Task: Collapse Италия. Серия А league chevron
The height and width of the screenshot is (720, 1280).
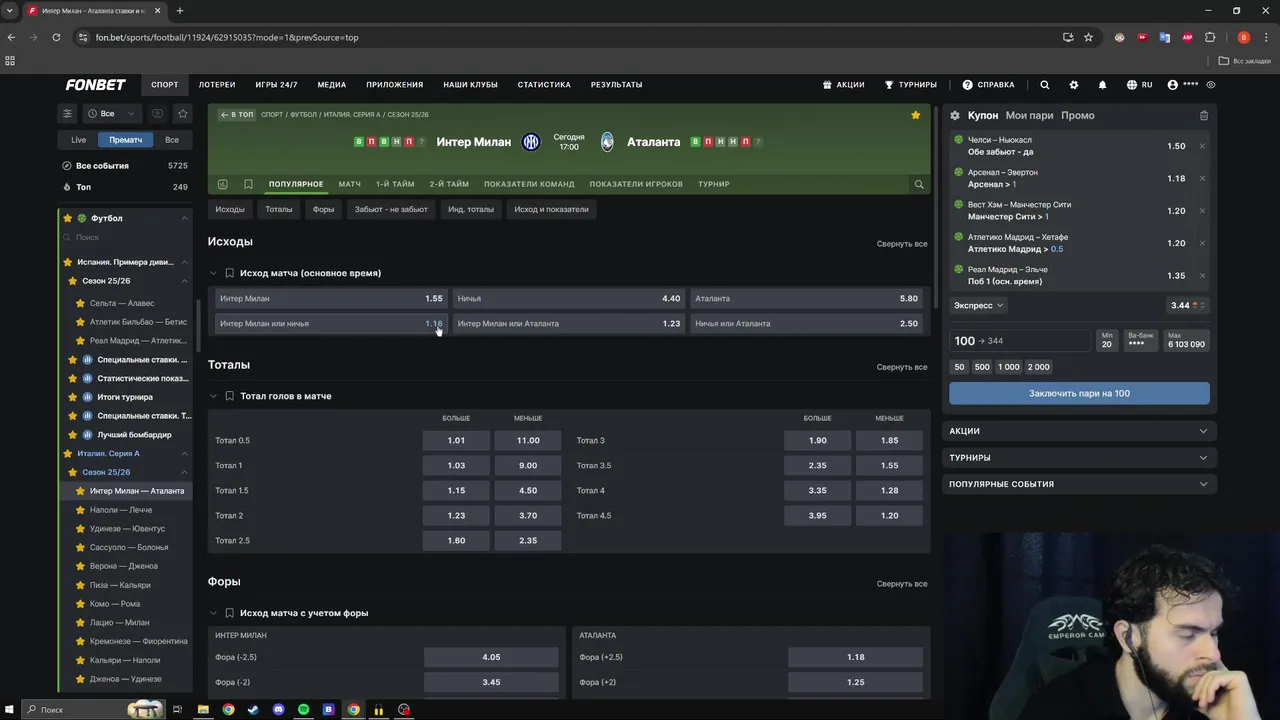Action: click(x=184, y=453)
